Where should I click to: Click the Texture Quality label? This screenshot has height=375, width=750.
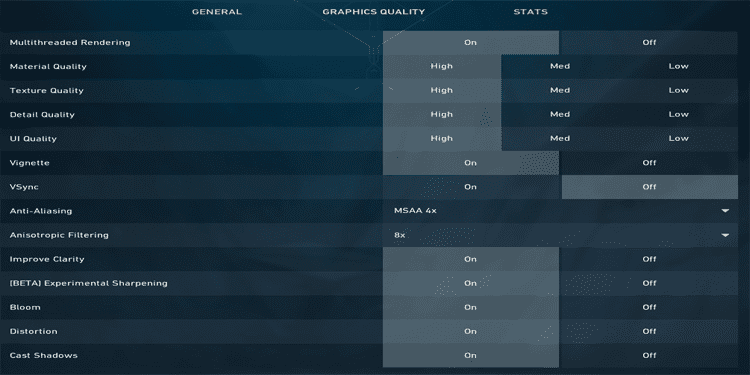tap(47, 90)
